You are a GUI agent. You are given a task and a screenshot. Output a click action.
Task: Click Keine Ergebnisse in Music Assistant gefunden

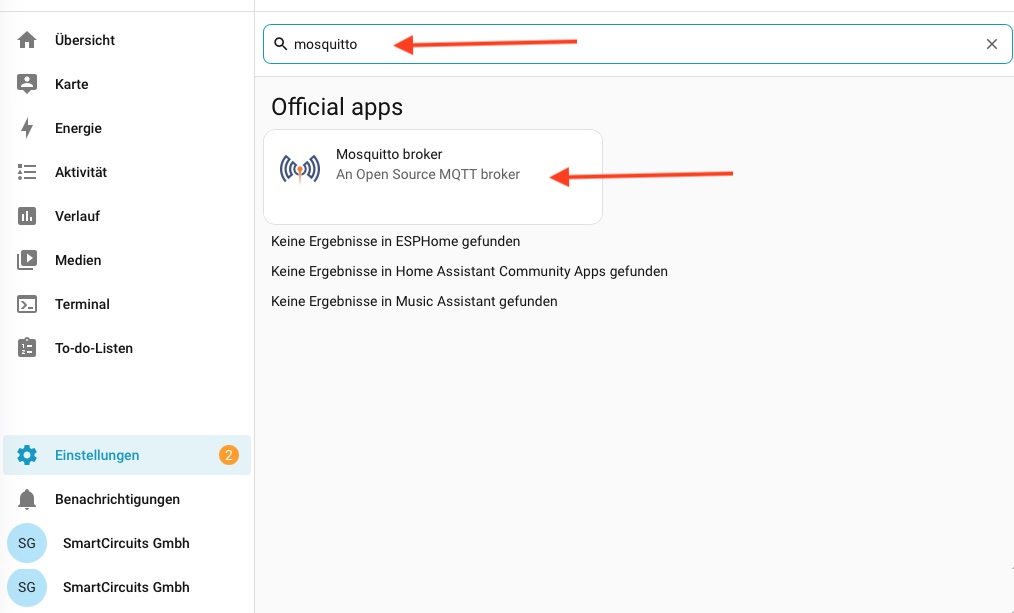coord(414,301)
